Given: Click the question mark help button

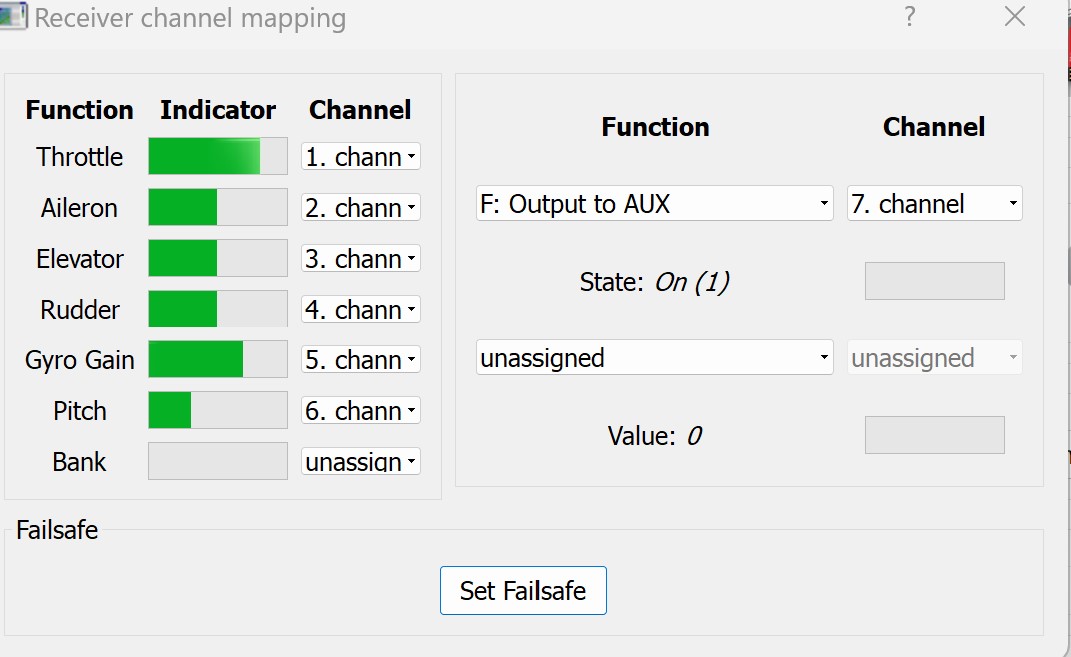Looking at the screenshot, I should click(x=910, y=17).
